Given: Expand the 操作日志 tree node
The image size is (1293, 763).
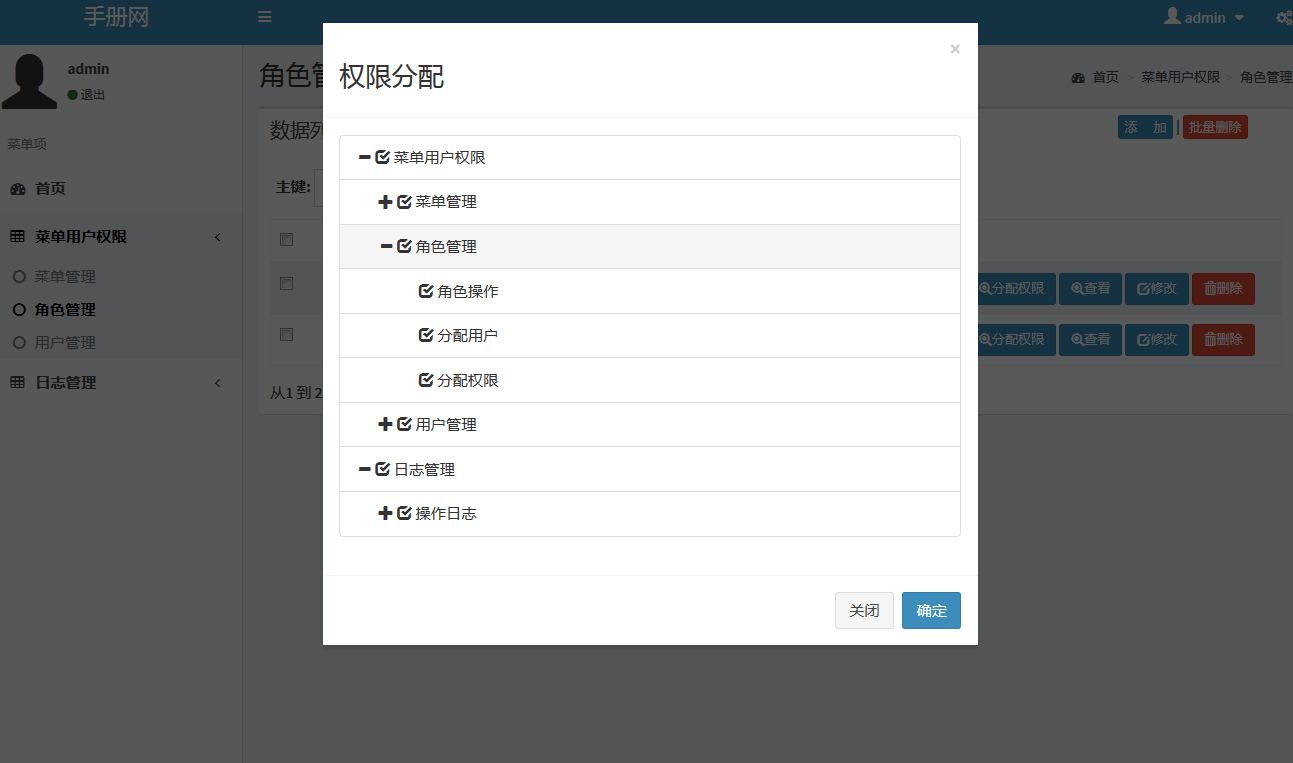Looking at the screenshot, I should (385, 514).
